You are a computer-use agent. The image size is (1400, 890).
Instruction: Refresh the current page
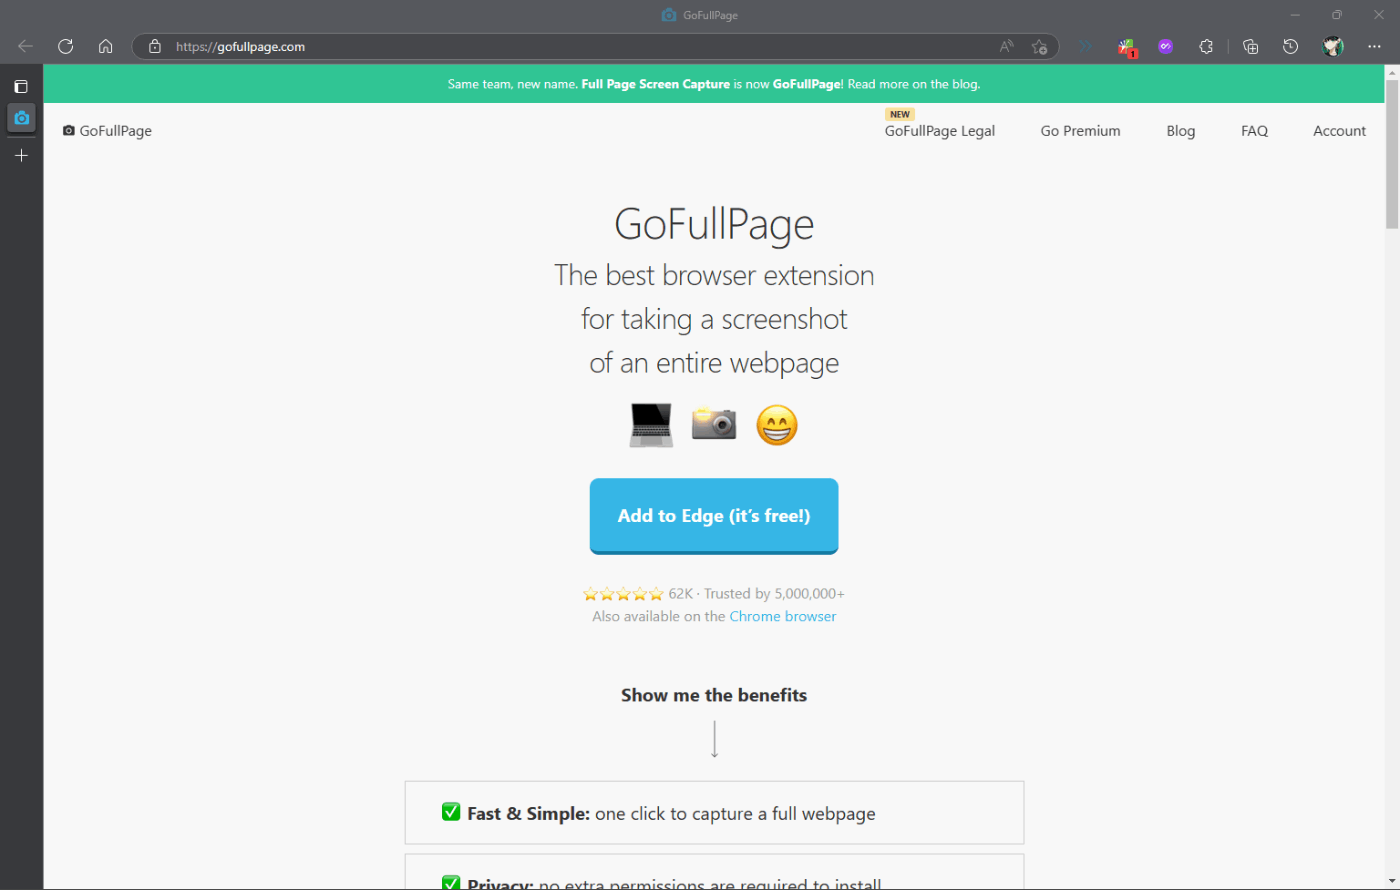[66, 46]
